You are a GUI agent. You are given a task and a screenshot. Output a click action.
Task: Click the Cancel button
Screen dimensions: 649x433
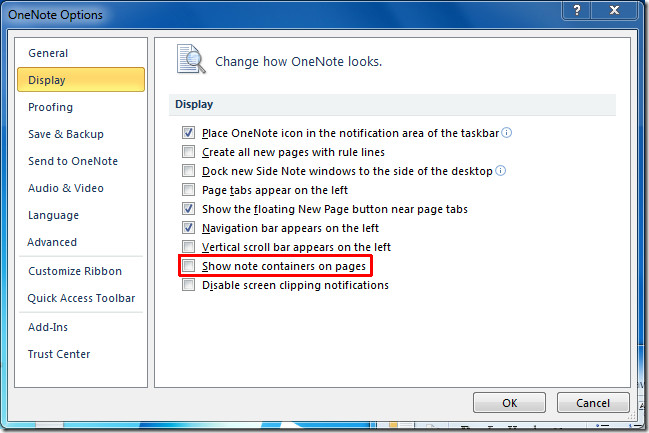click(593, 402)
